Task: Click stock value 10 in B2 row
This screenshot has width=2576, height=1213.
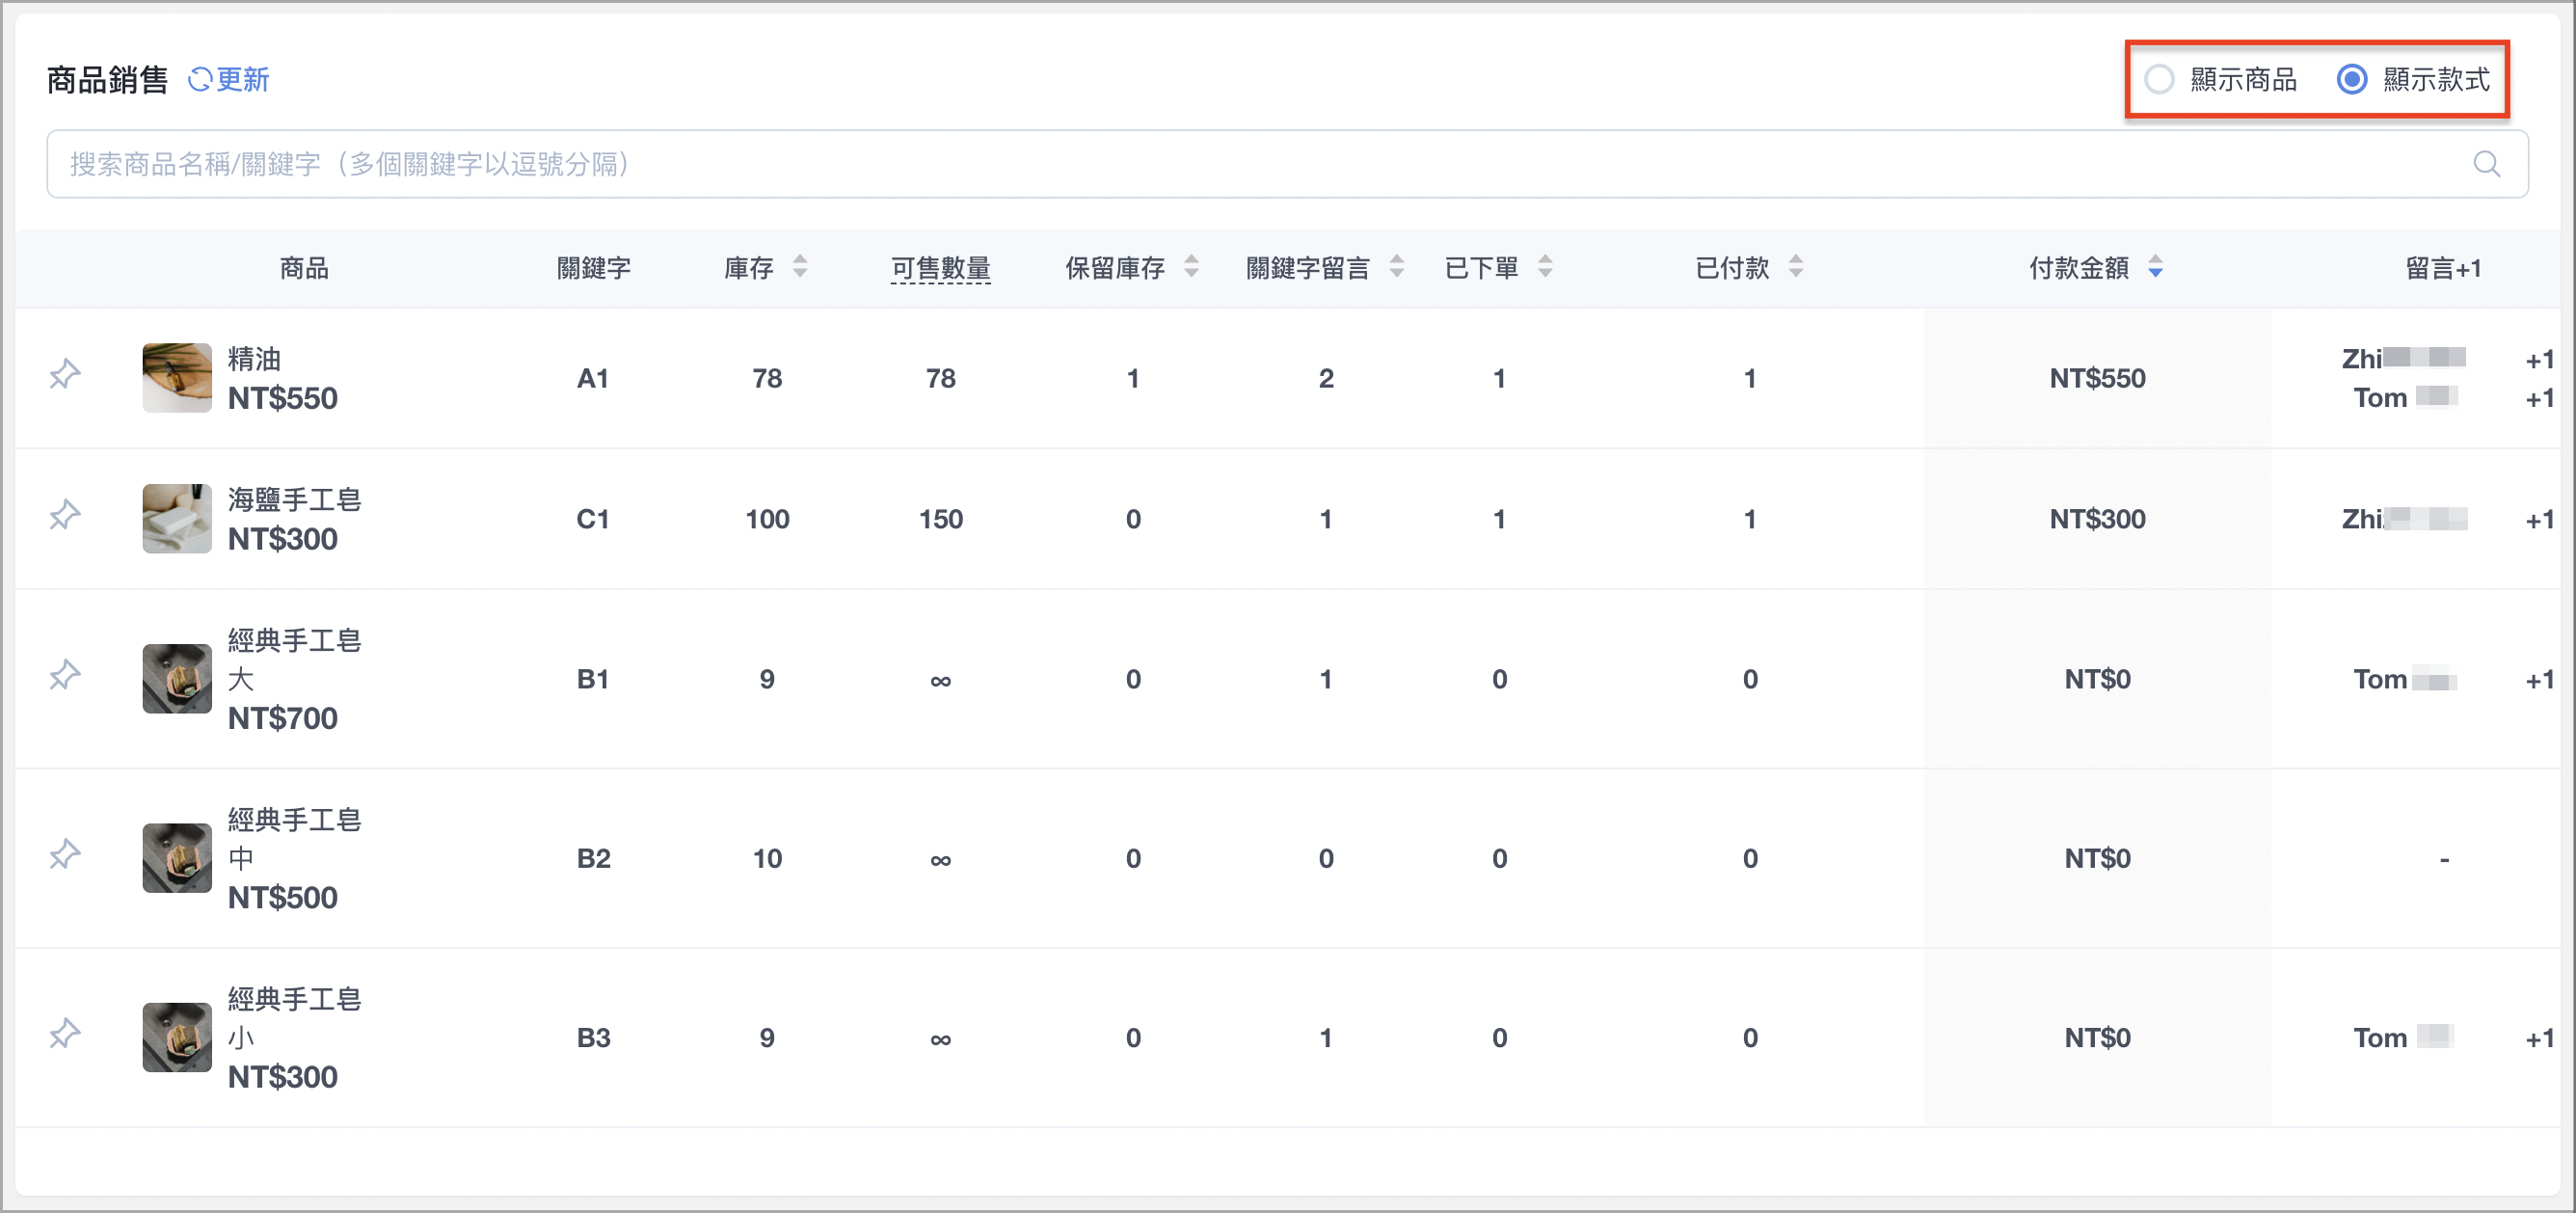Action: (767, 858)
